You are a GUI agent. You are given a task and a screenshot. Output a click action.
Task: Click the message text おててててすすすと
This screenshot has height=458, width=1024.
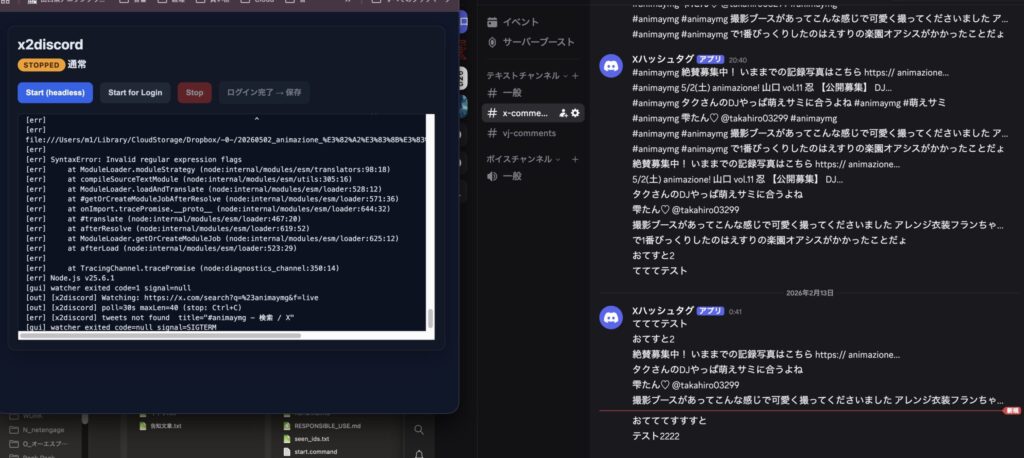[x=669, y=421]
